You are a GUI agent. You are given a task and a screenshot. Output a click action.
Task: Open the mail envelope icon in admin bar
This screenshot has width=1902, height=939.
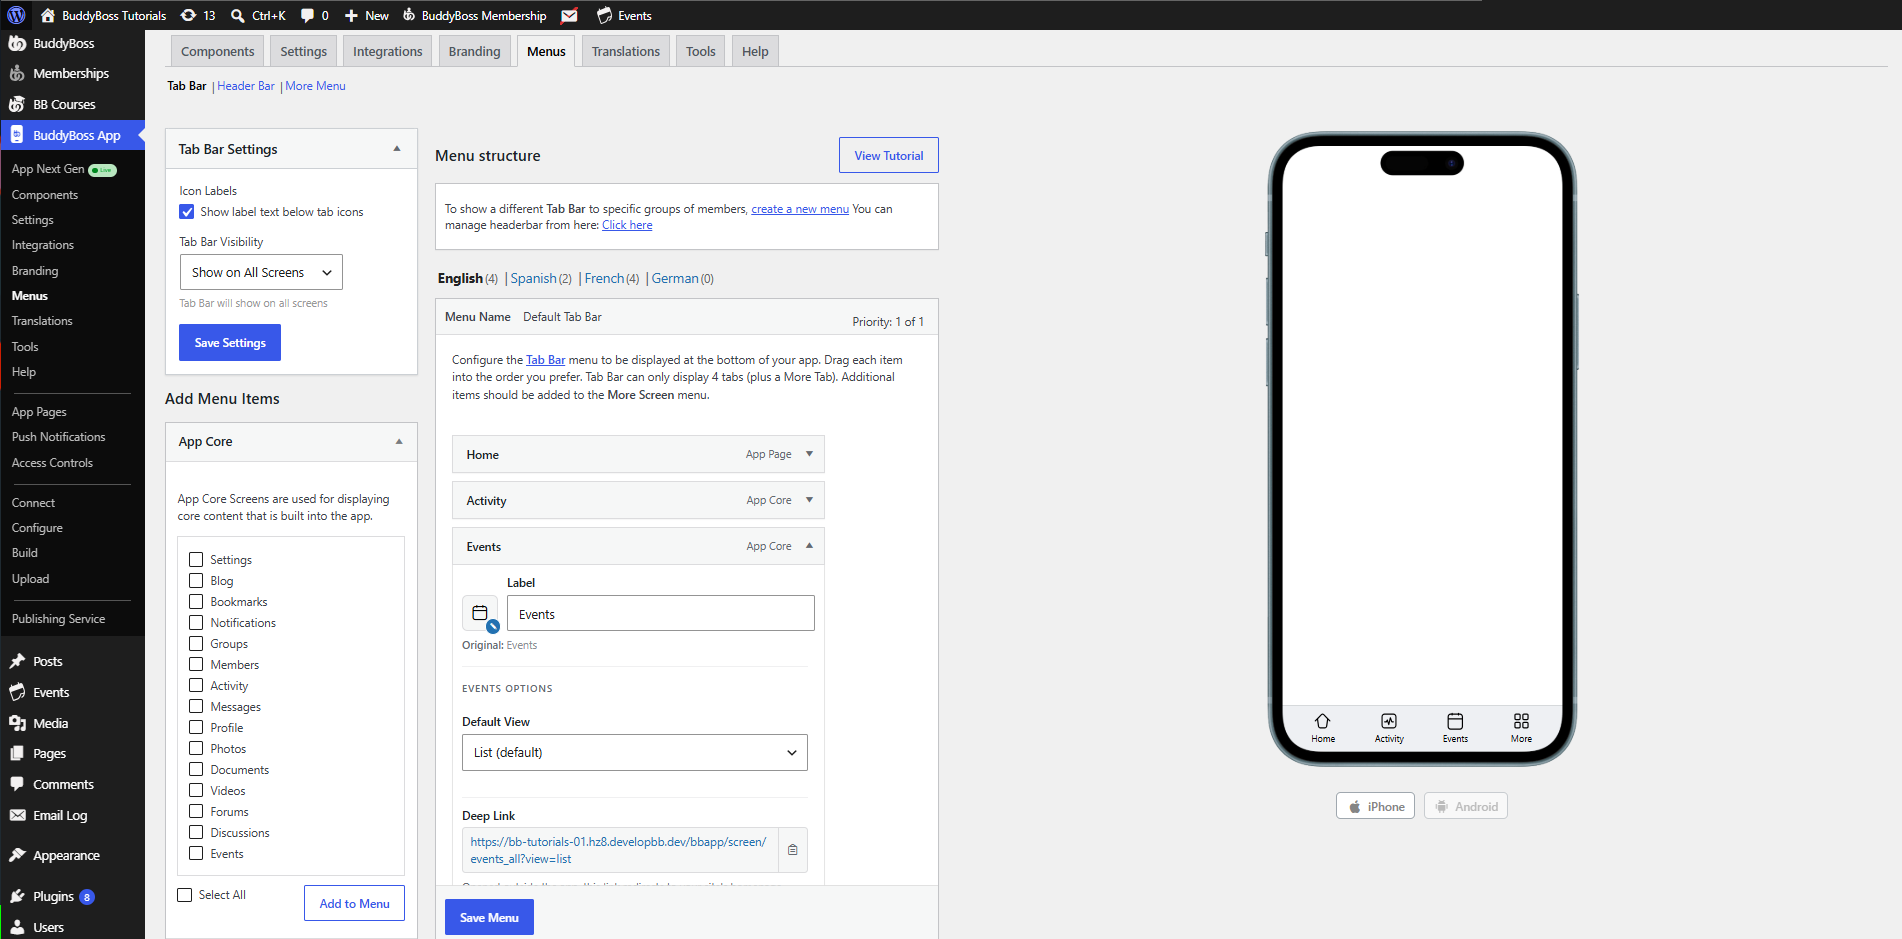tap(569, 15)
